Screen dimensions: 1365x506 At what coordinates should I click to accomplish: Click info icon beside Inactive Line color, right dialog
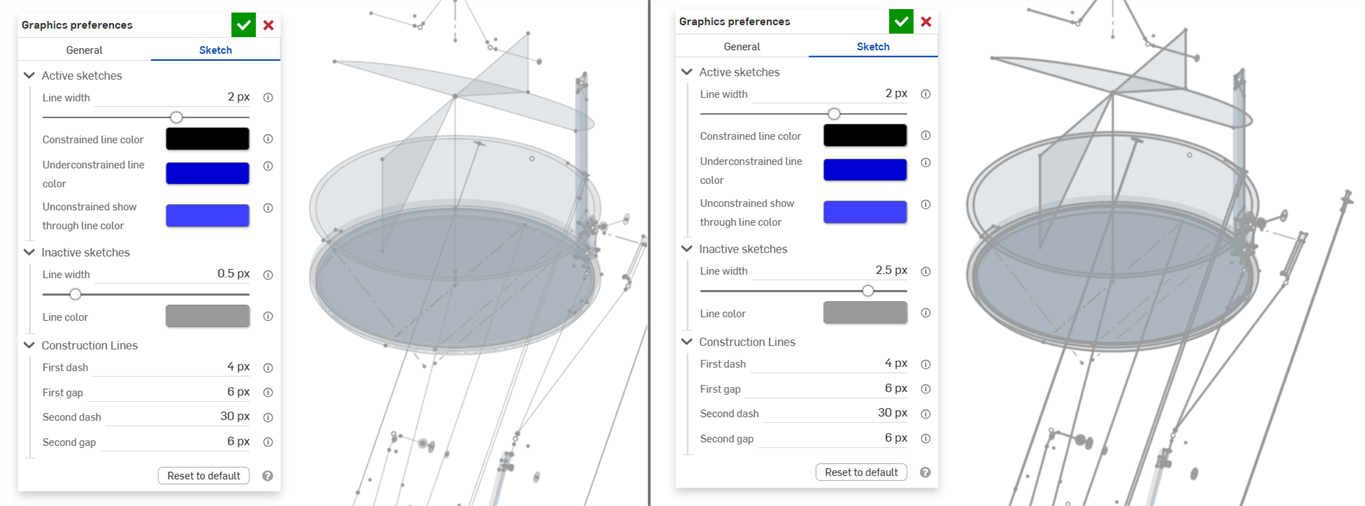pyautogui.click(x=926, y=313)
